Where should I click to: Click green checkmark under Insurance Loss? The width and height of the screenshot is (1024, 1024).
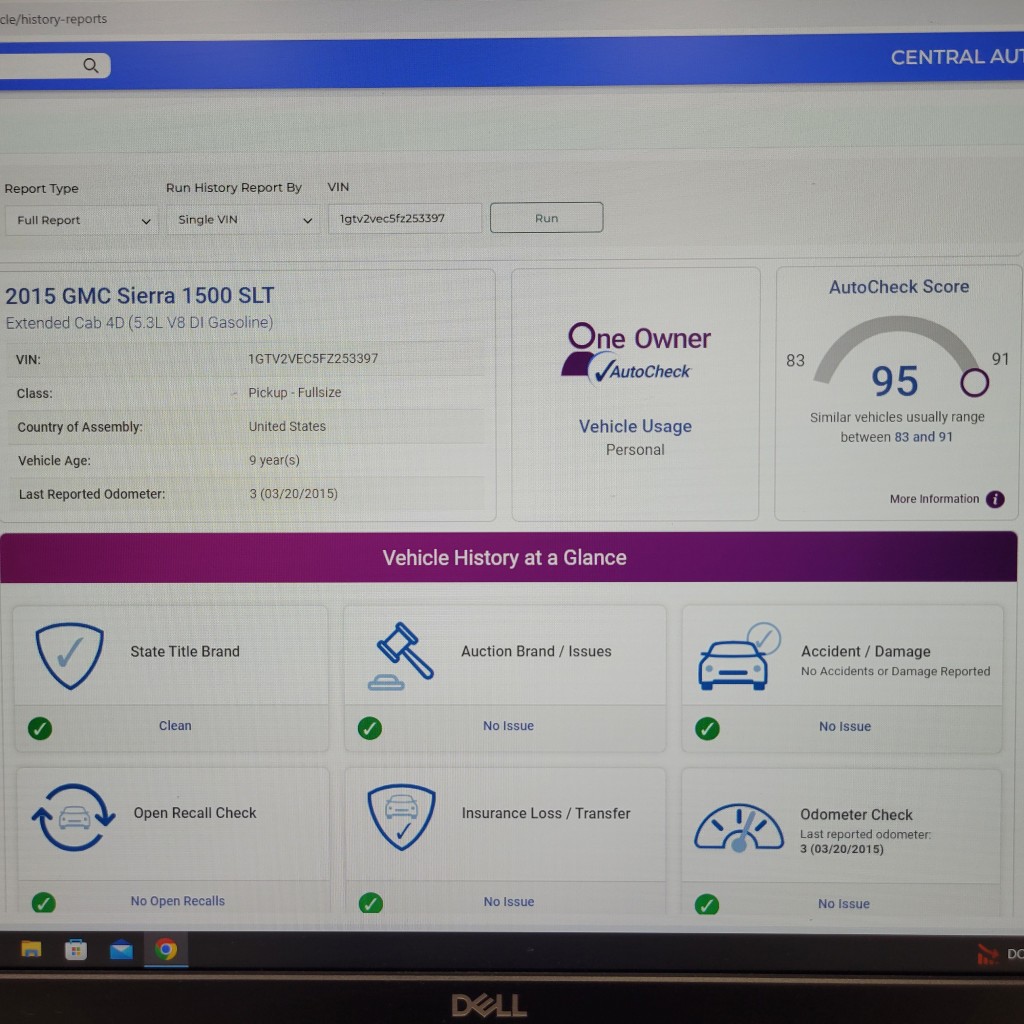(x=371, y=903)
